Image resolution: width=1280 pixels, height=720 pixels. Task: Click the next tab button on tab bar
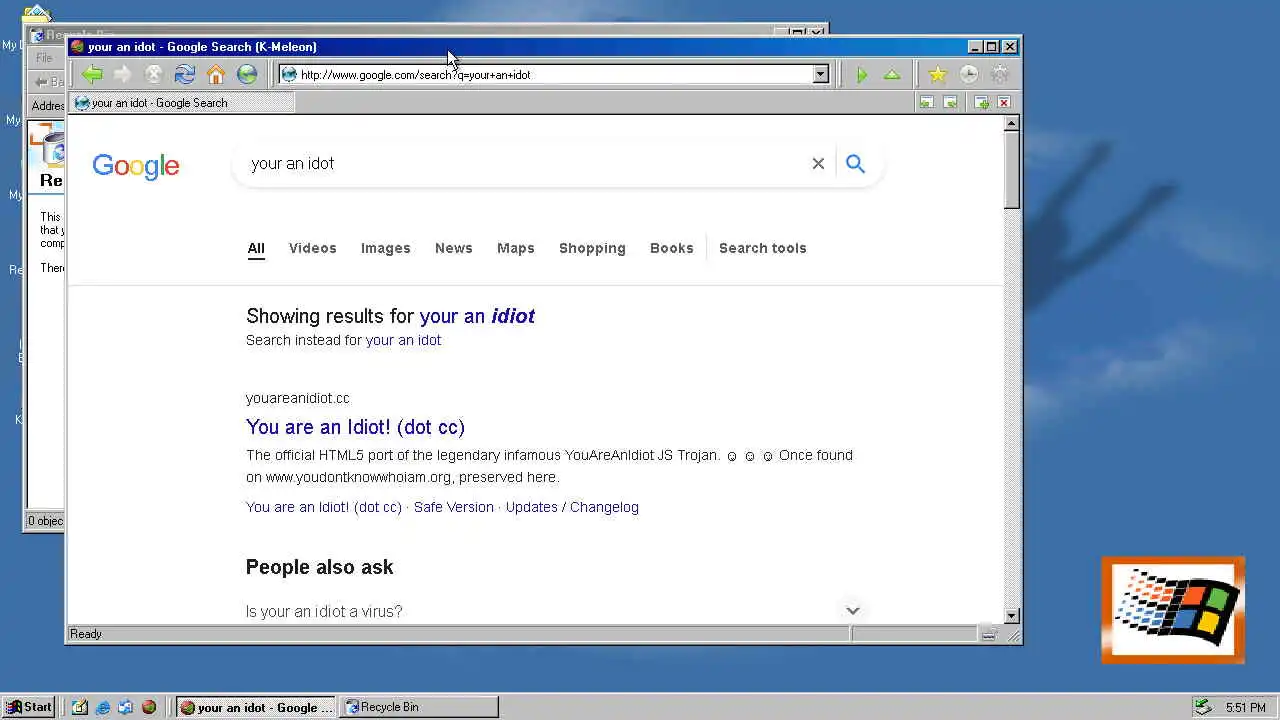click(950, 102)
